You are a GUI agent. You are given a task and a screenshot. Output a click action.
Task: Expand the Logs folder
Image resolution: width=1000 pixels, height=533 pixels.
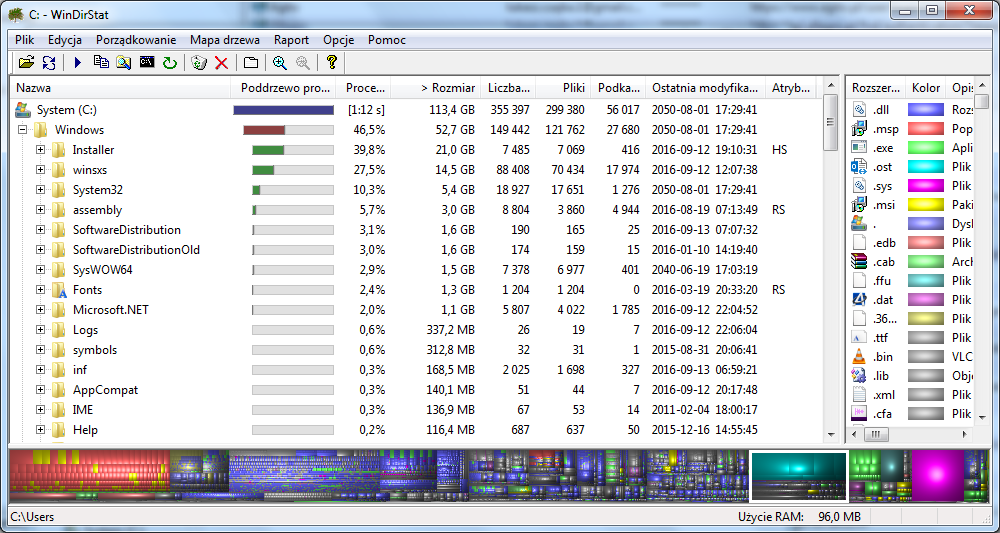tap(41, 330)
